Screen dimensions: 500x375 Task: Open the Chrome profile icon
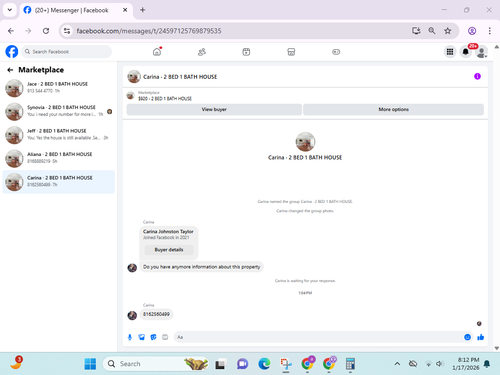pyautogui.click(x=472, y=31)
